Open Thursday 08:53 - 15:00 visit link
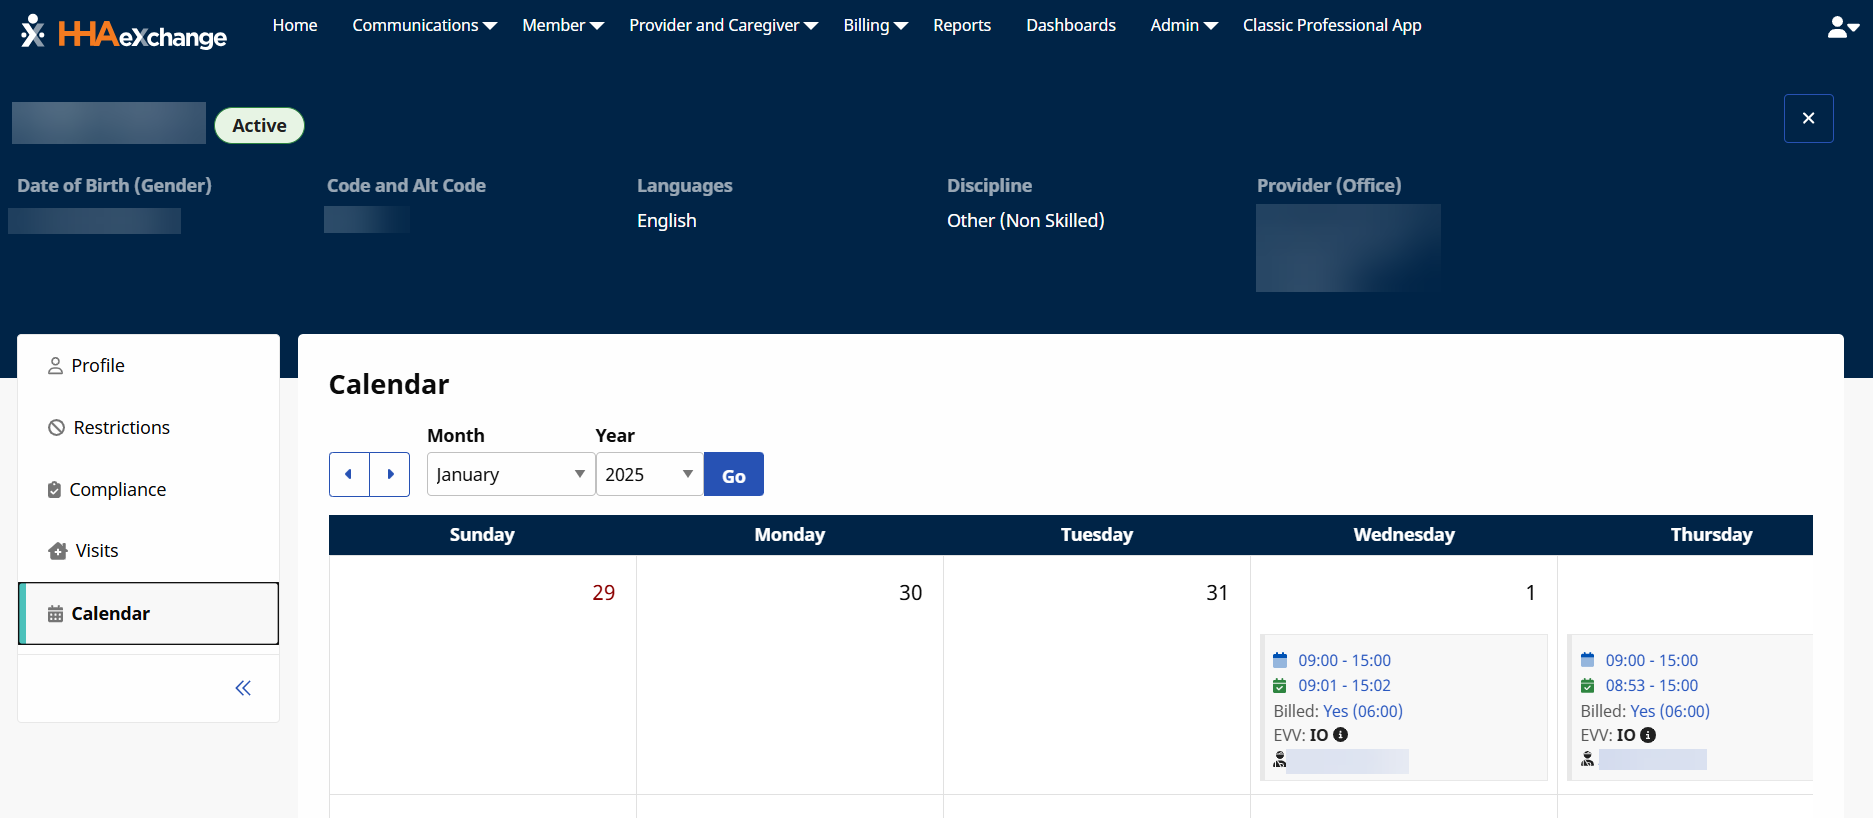 [x=1652, y=685]
